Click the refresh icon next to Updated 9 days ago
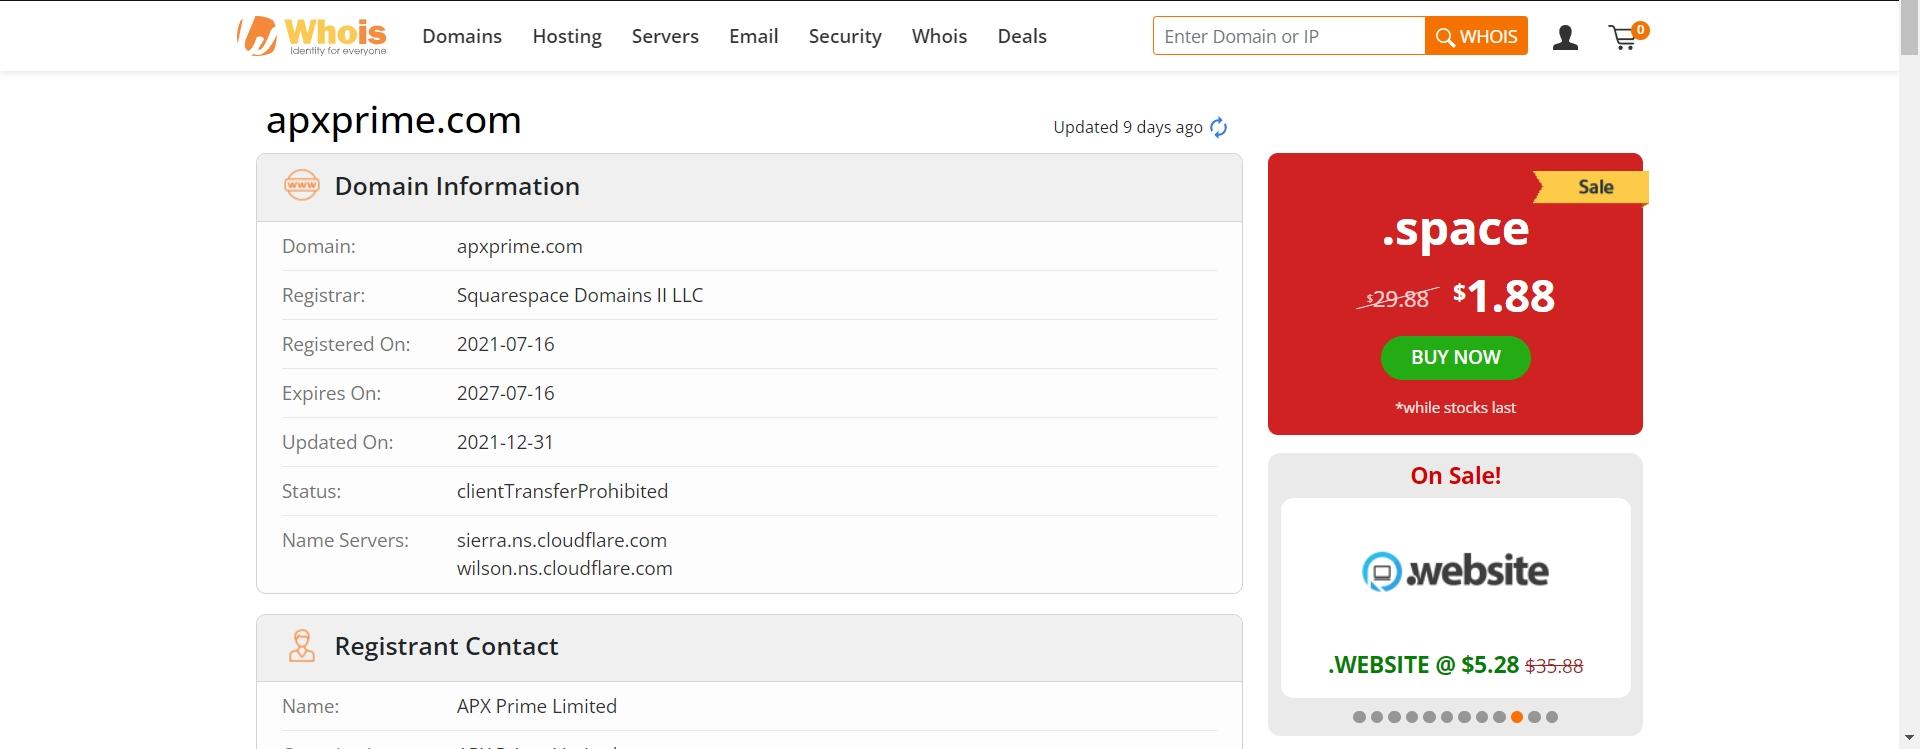 1218,127
